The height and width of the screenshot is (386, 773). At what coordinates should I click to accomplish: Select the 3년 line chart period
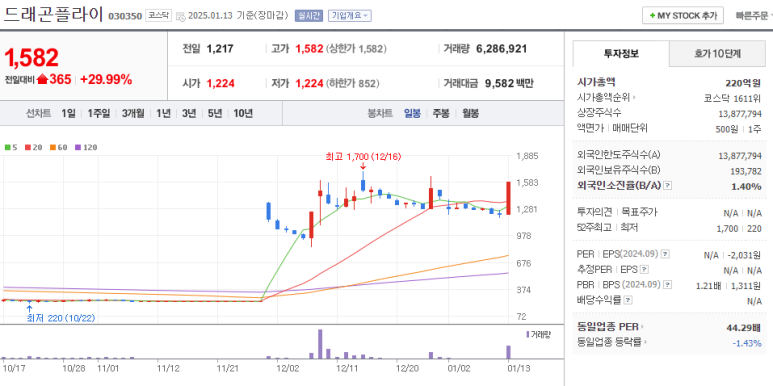tap(189, 113)
